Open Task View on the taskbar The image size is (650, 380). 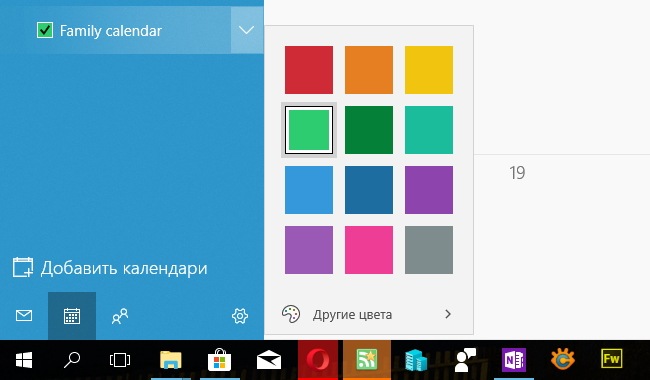tap(120, 360)
